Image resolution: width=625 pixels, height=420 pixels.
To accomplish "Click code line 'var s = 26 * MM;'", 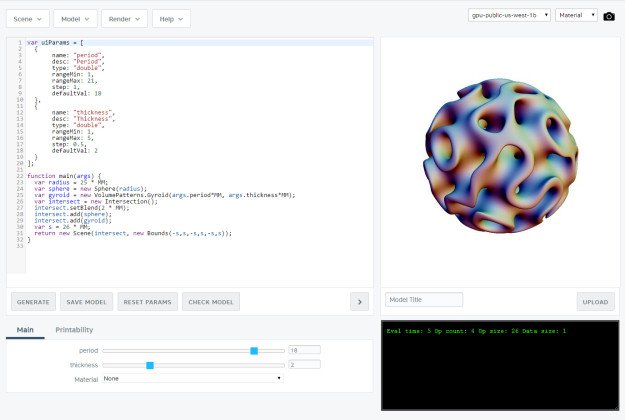I will [62, 227].
